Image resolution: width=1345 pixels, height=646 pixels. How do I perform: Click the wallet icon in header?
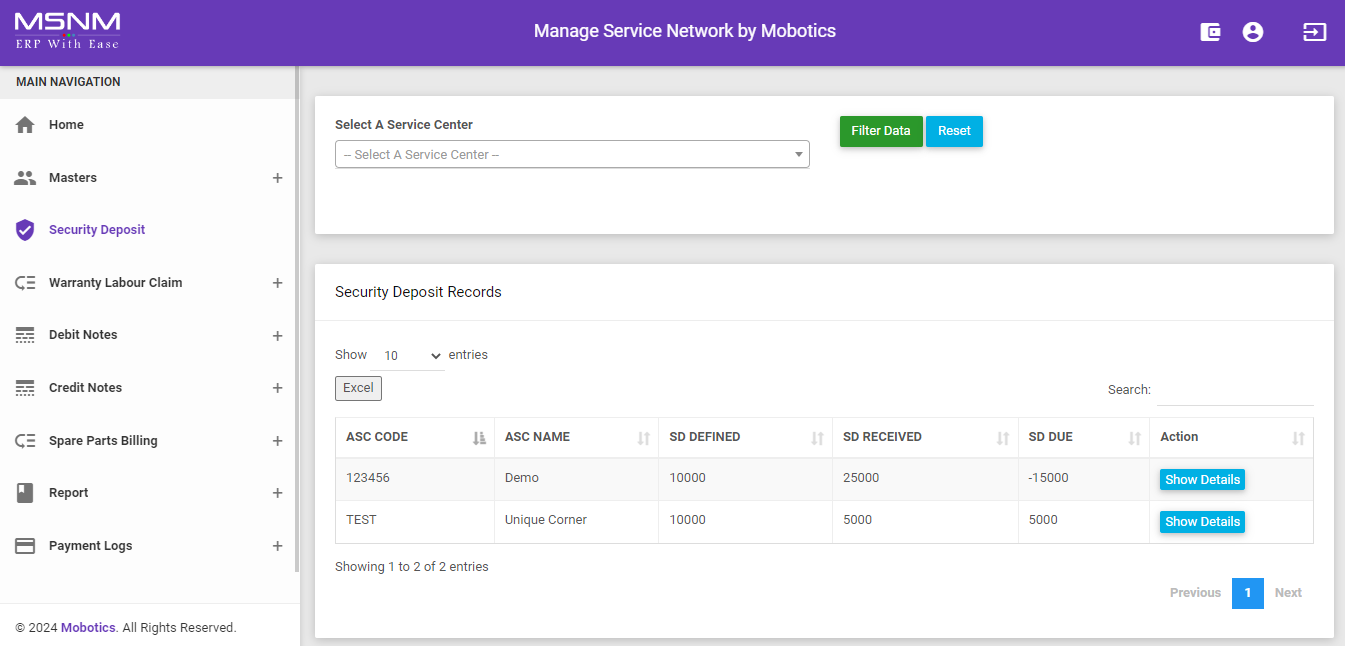(x=1210, y=32)
